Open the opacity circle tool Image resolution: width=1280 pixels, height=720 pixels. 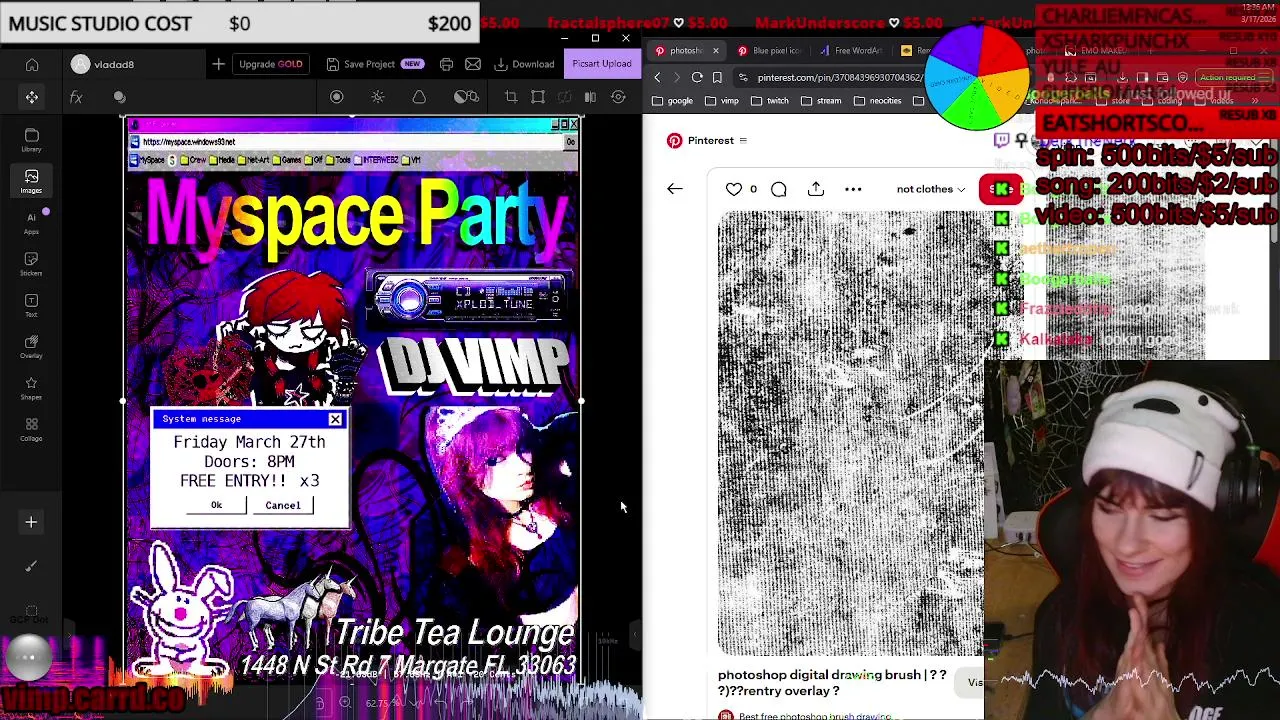tap(337, 97)
